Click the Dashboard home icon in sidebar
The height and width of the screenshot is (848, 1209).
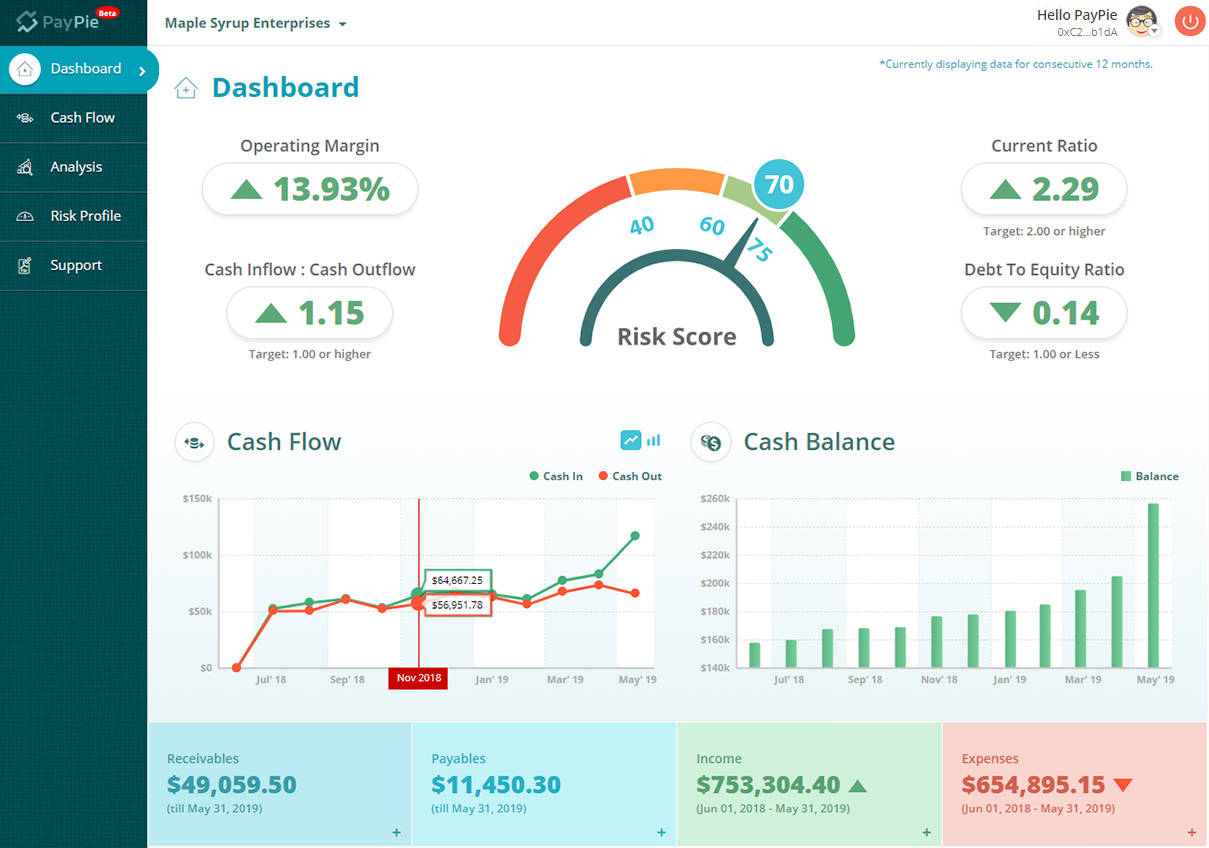[x=25, y=69]
